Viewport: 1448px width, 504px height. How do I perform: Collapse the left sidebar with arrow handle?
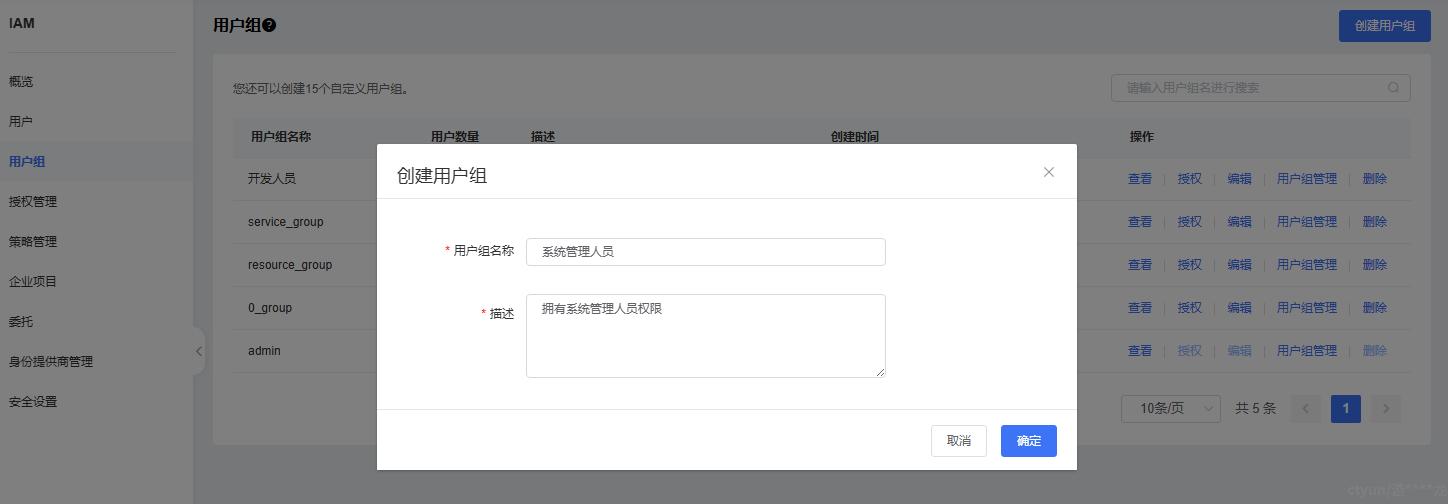pyautogui.click(x=198, y=351)
